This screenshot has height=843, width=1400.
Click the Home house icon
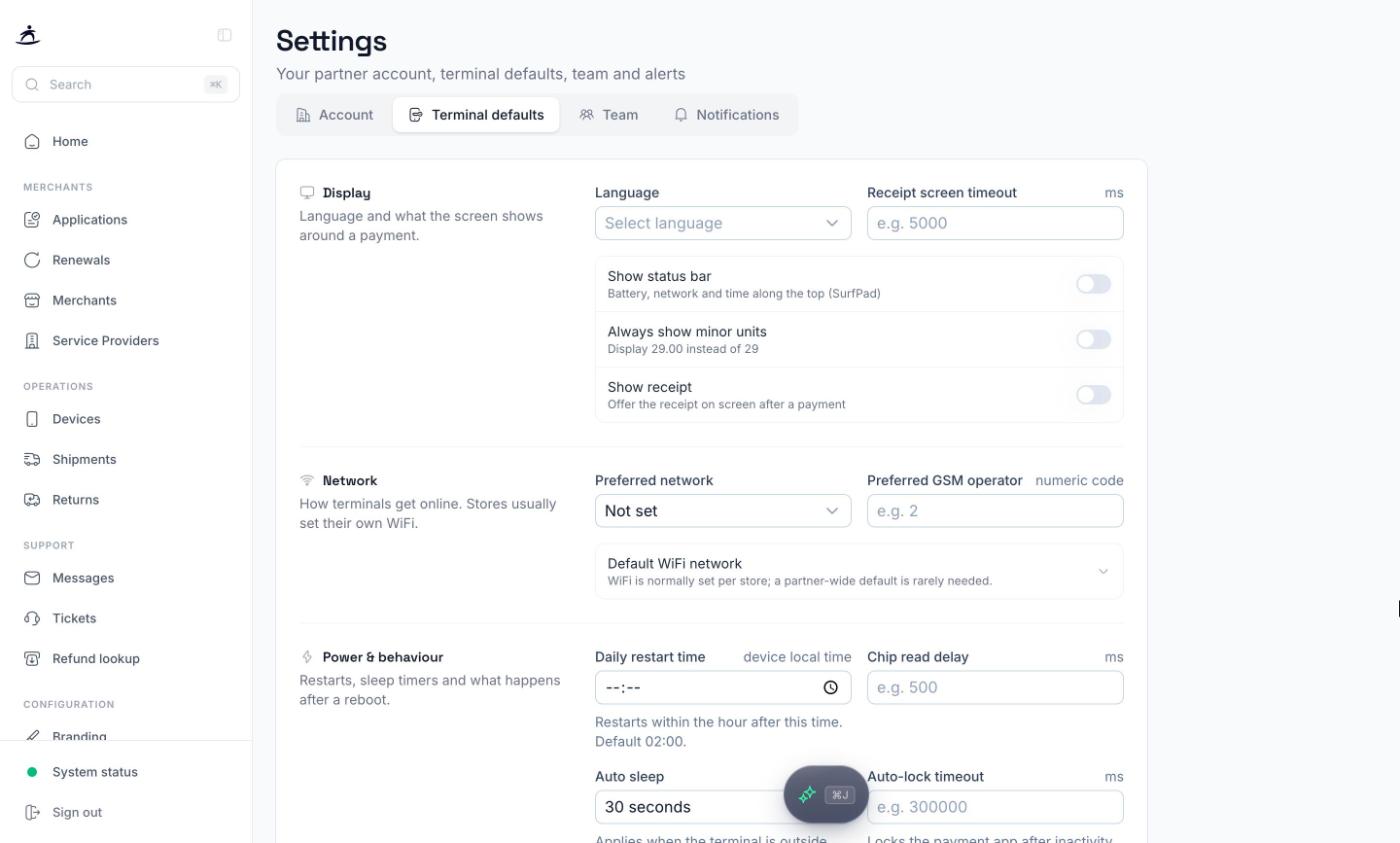32,142
